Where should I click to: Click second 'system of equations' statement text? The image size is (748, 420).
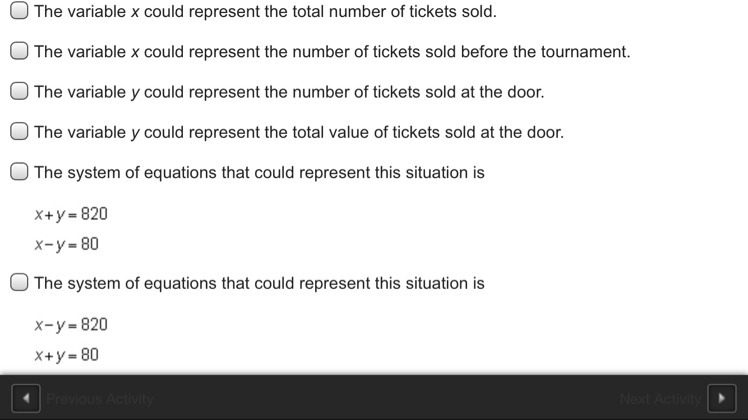tap(259, 283)
